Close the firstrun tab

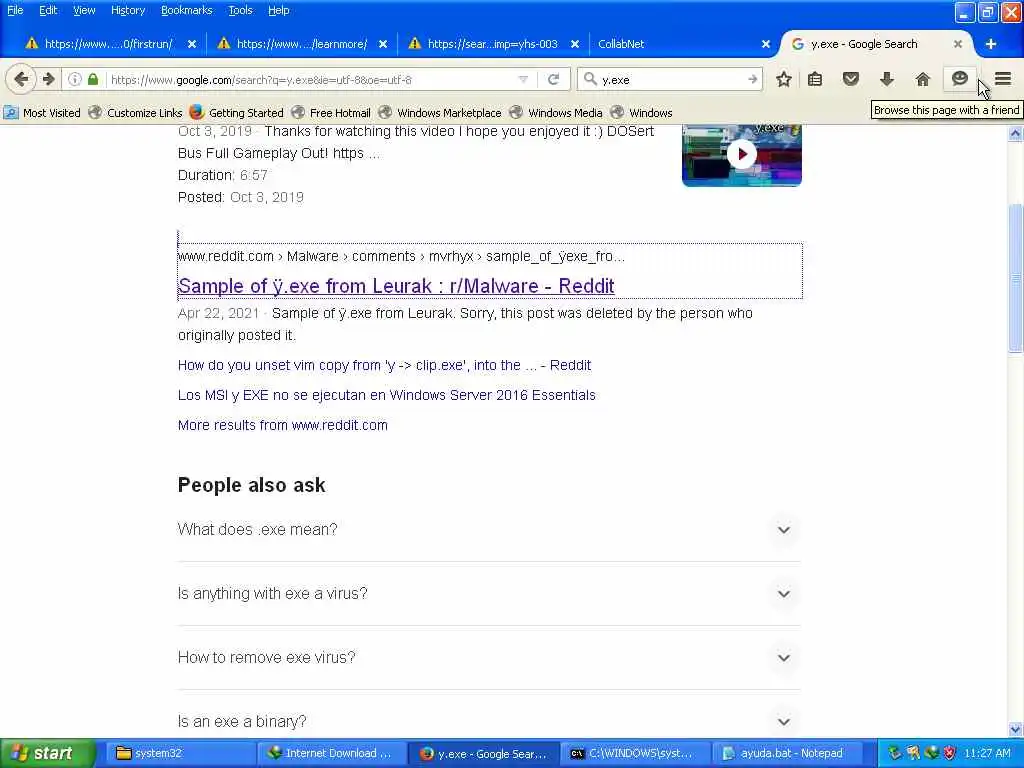pos(192,44)
